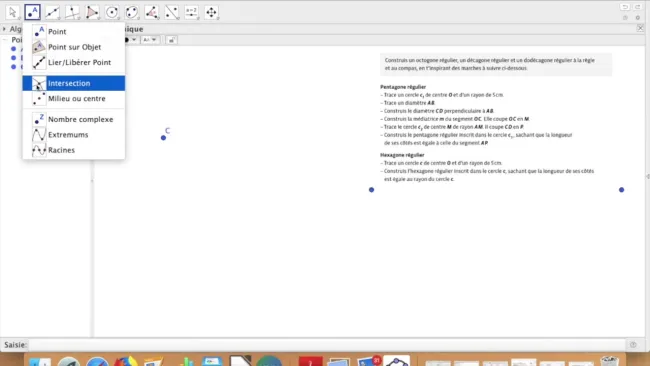Choose Lier/Libérer Point menu entry
Screen dimensions: 650x366
tap(73, 62)
